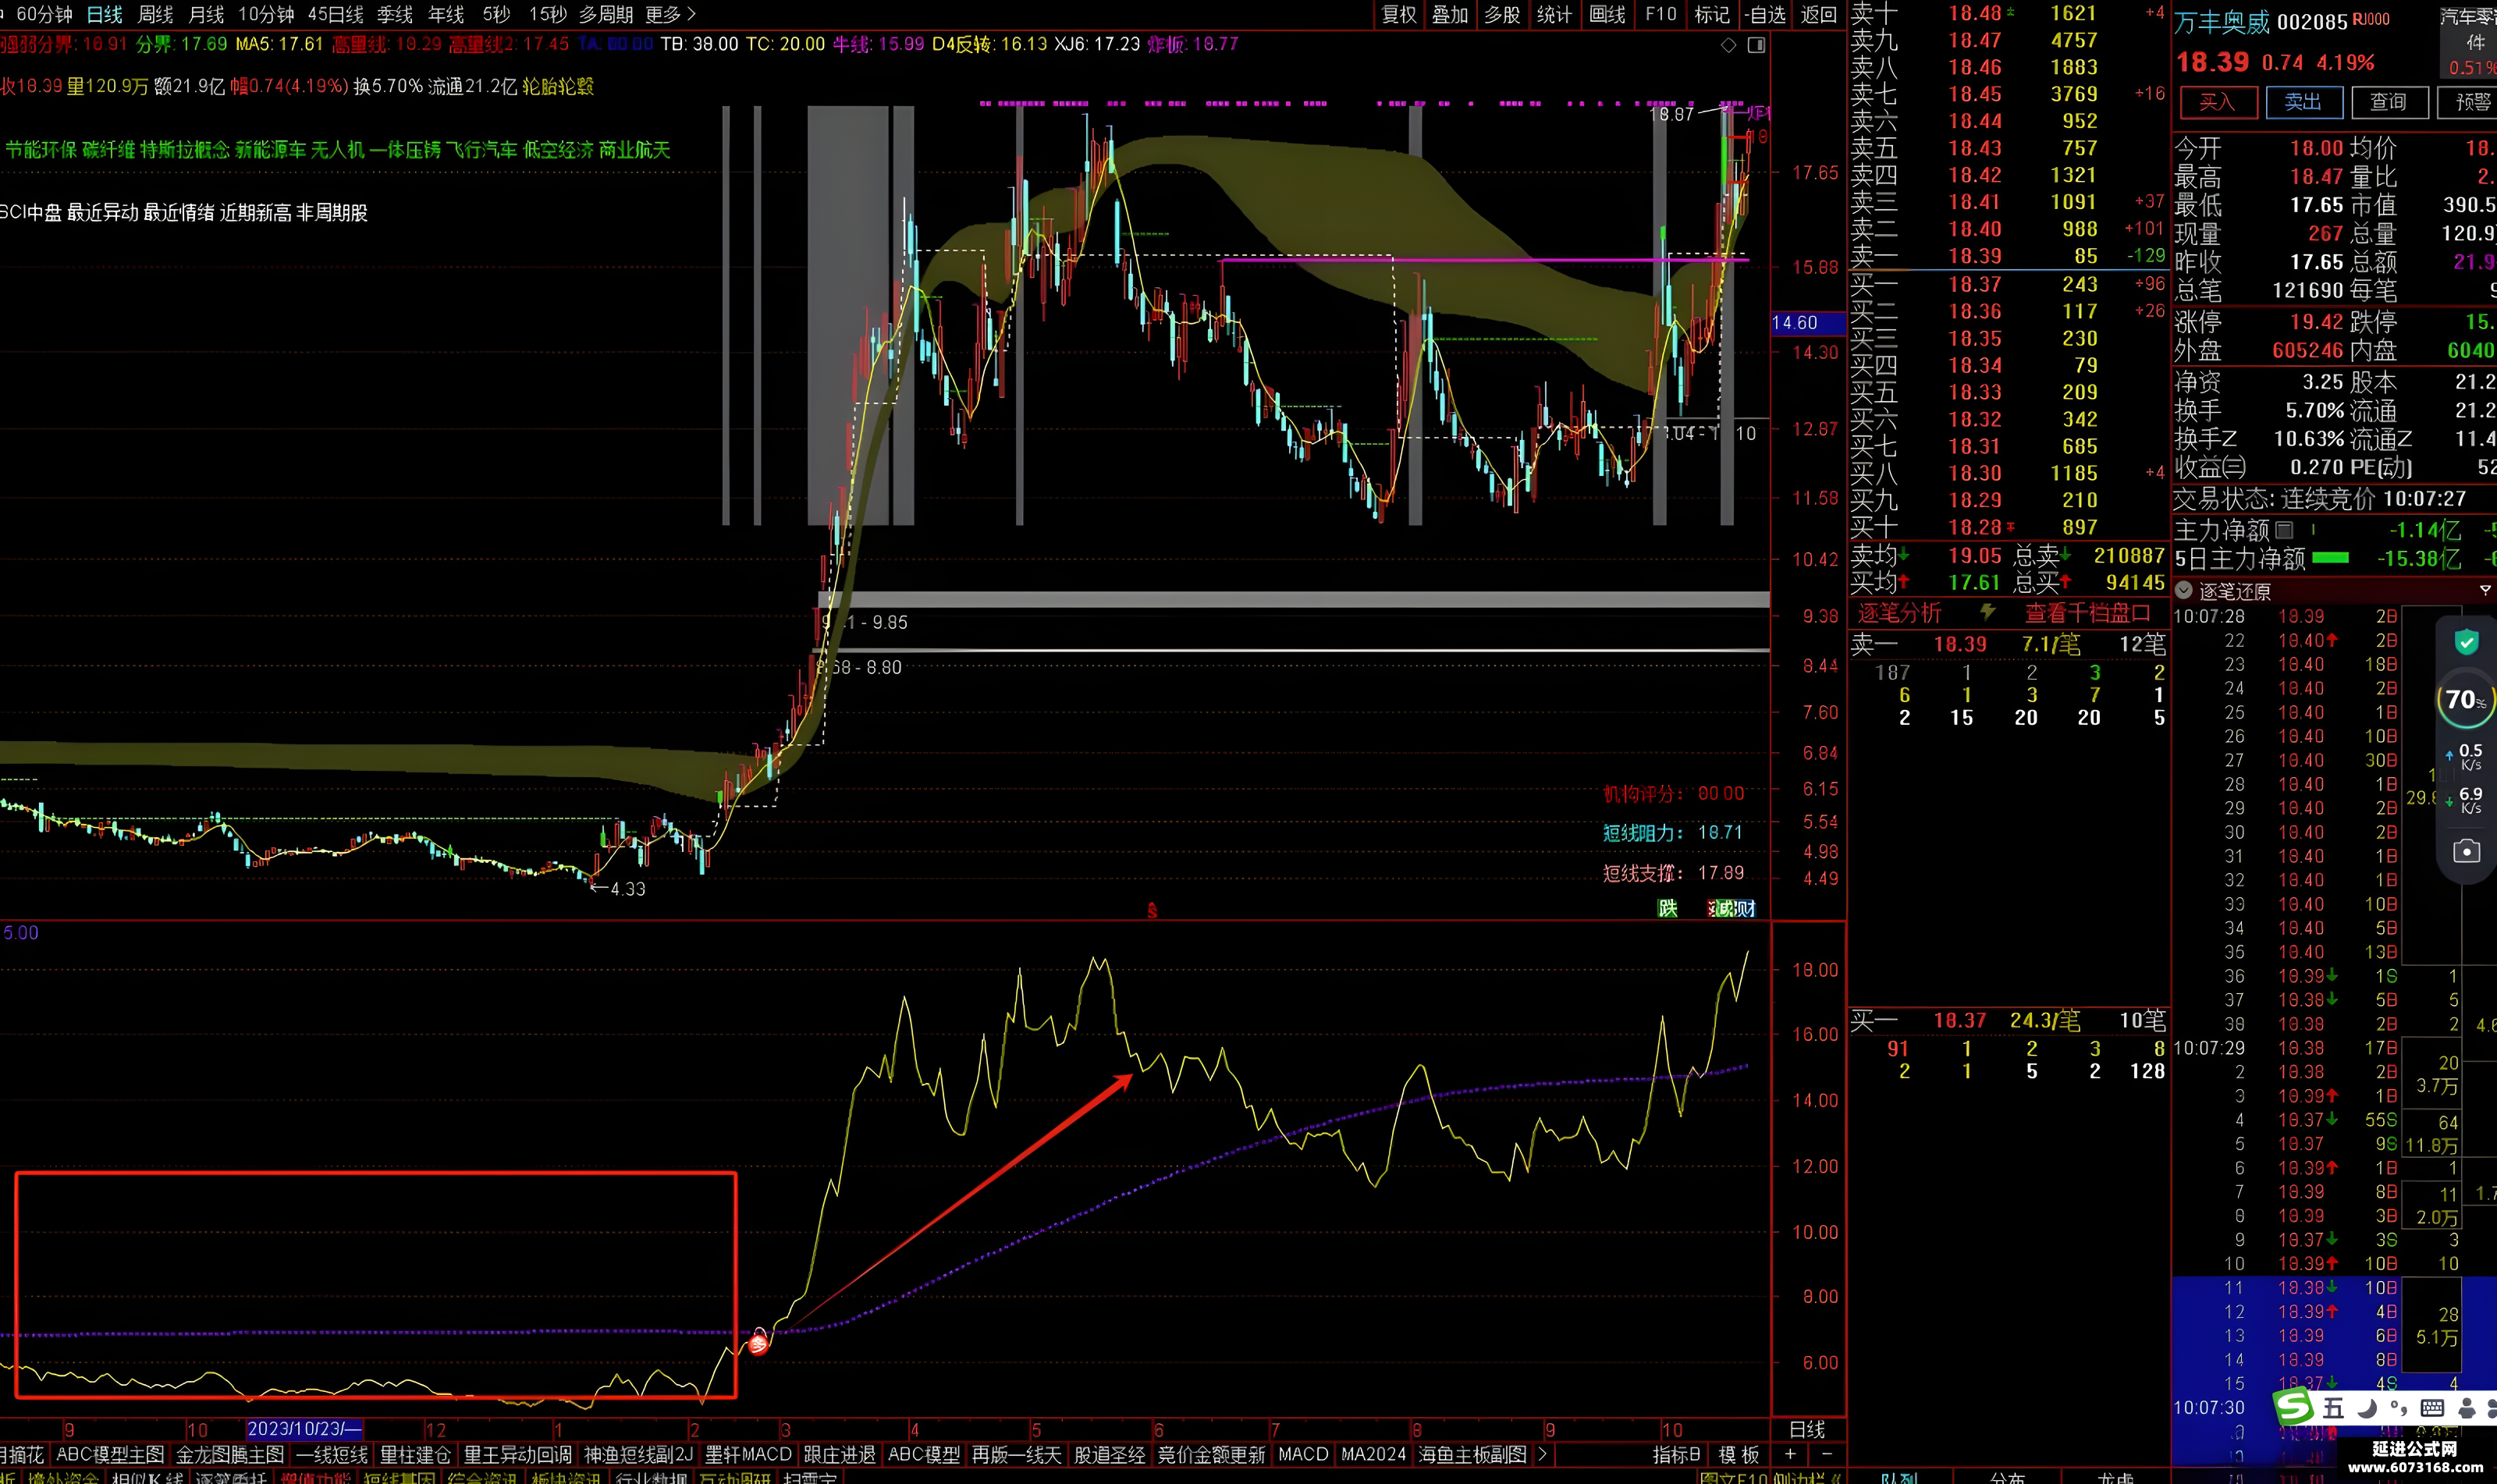Click the filter funnel icon in 逐笔还原 header
Image resolution: width=2497 pixels, height=1484 pixels.
(2484, 591)
